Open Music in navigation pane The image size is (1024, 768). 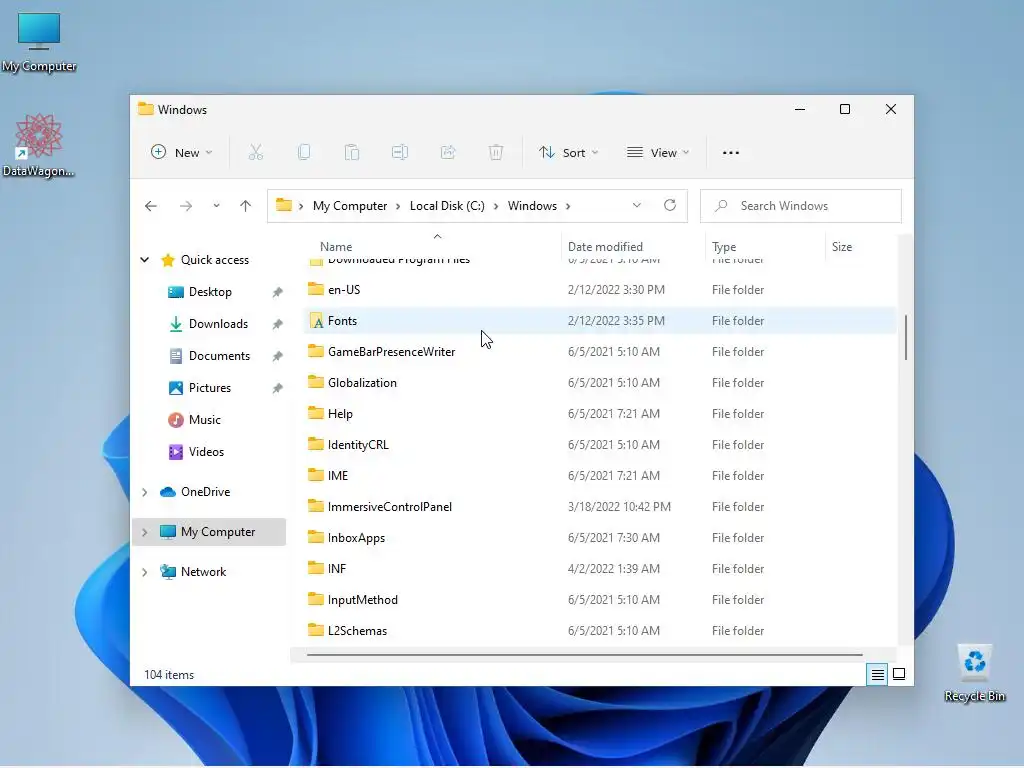point(204,420)
